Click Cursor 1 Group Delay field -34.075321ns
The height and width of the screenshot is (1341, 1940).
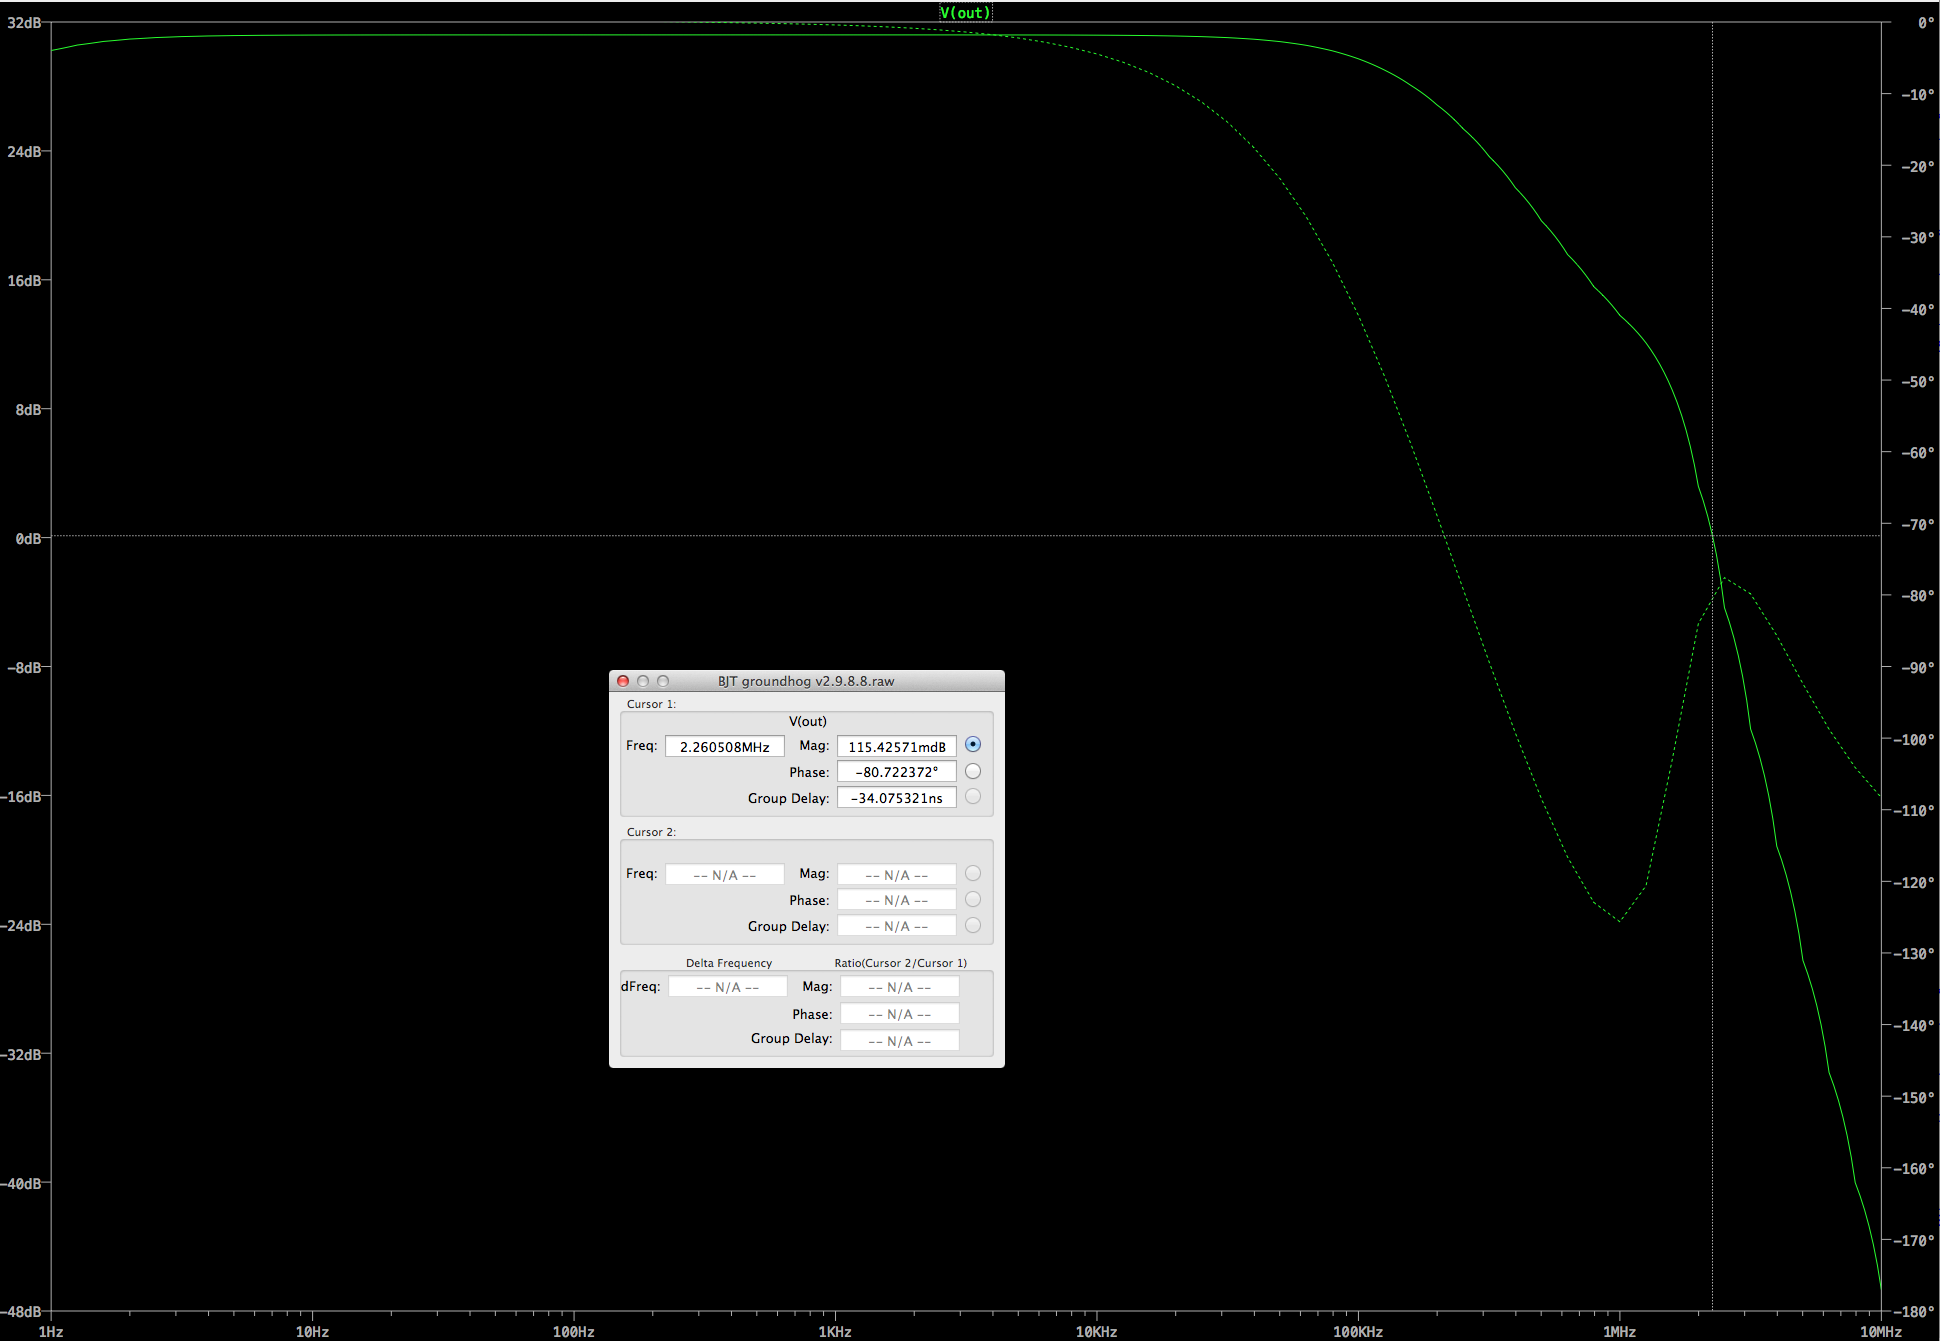(897, 798)
